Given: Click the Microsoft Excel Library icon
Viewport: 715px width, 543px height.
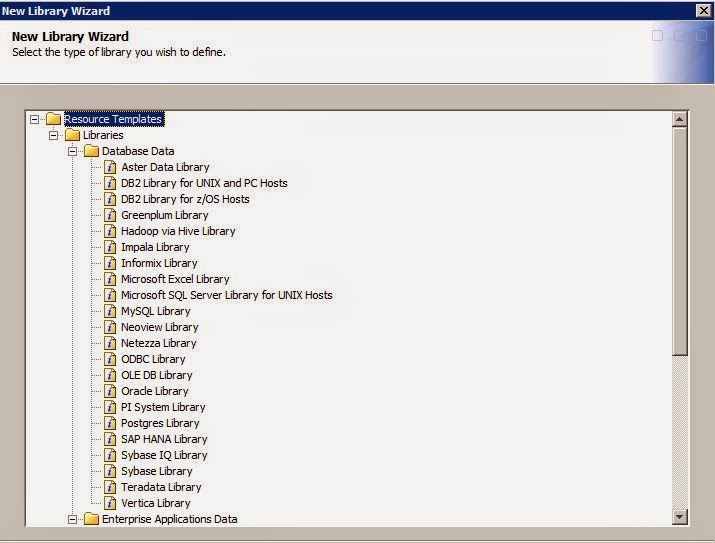Looking at the screenshot, I should point(110,279).
